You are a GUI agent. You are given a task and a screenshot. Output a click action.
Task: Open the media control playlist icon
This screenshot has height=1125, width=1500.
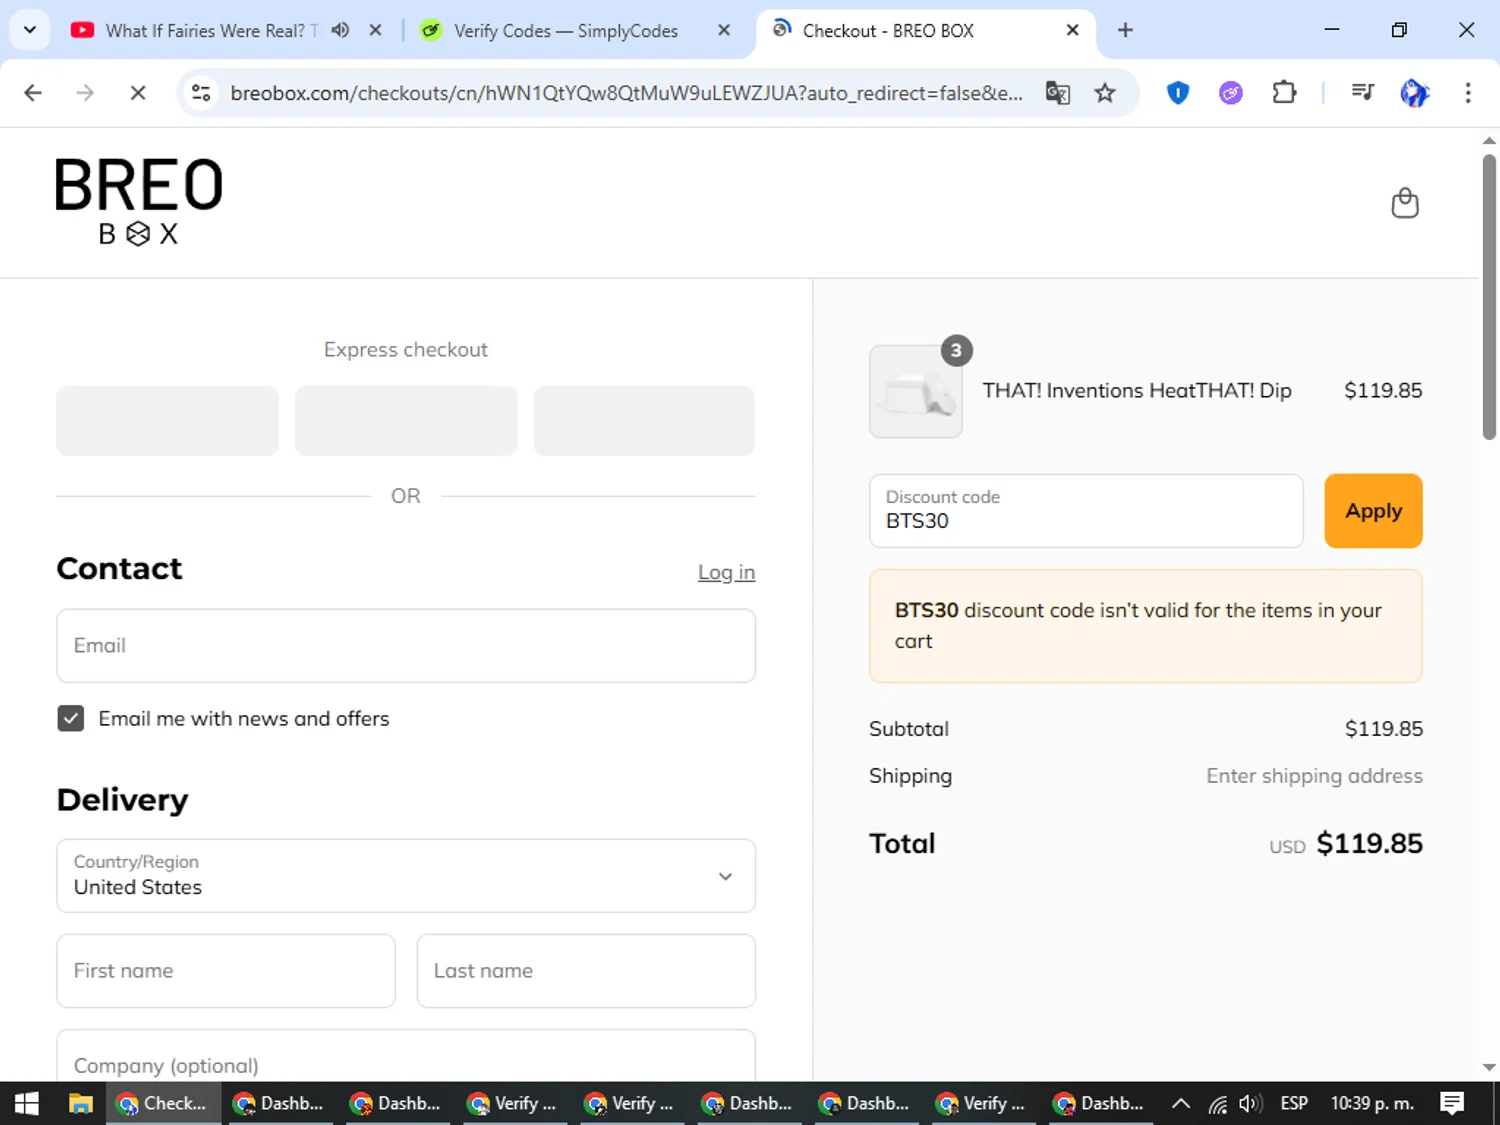pos(1362,93)
